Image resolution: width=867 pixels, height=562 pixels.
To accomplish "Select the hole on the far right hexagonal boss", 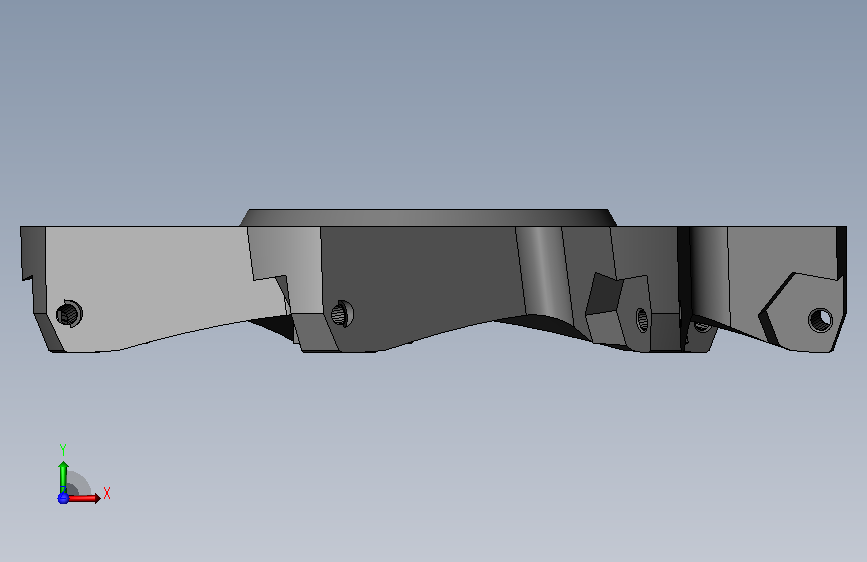I will coord(820,320).
